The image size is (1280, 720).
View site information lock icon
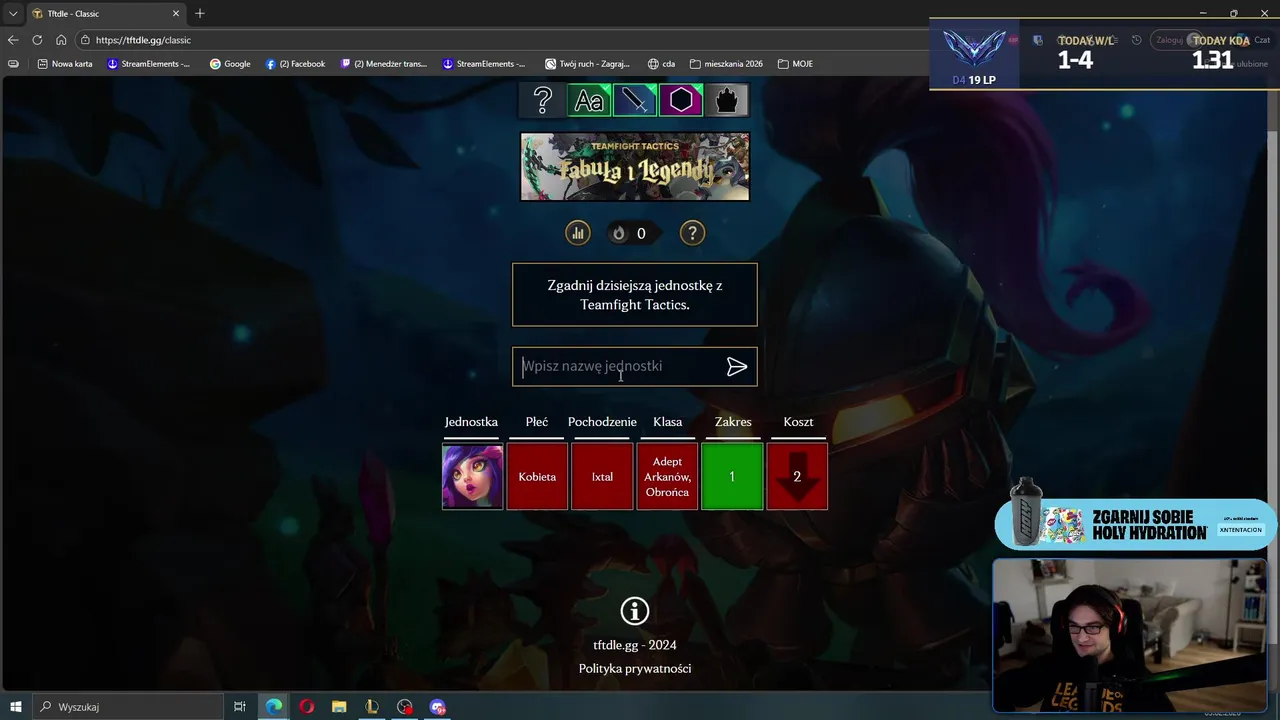click(x=86, y=40)
